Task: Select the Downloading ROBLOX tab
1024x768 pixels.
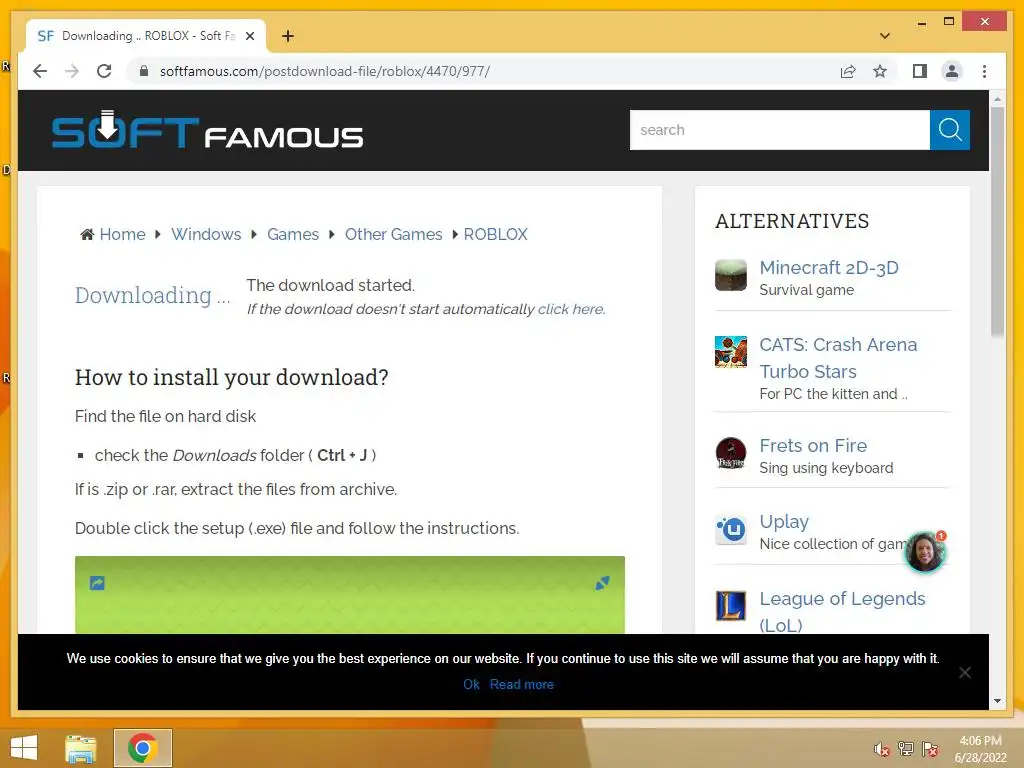Action: (145, 36)
